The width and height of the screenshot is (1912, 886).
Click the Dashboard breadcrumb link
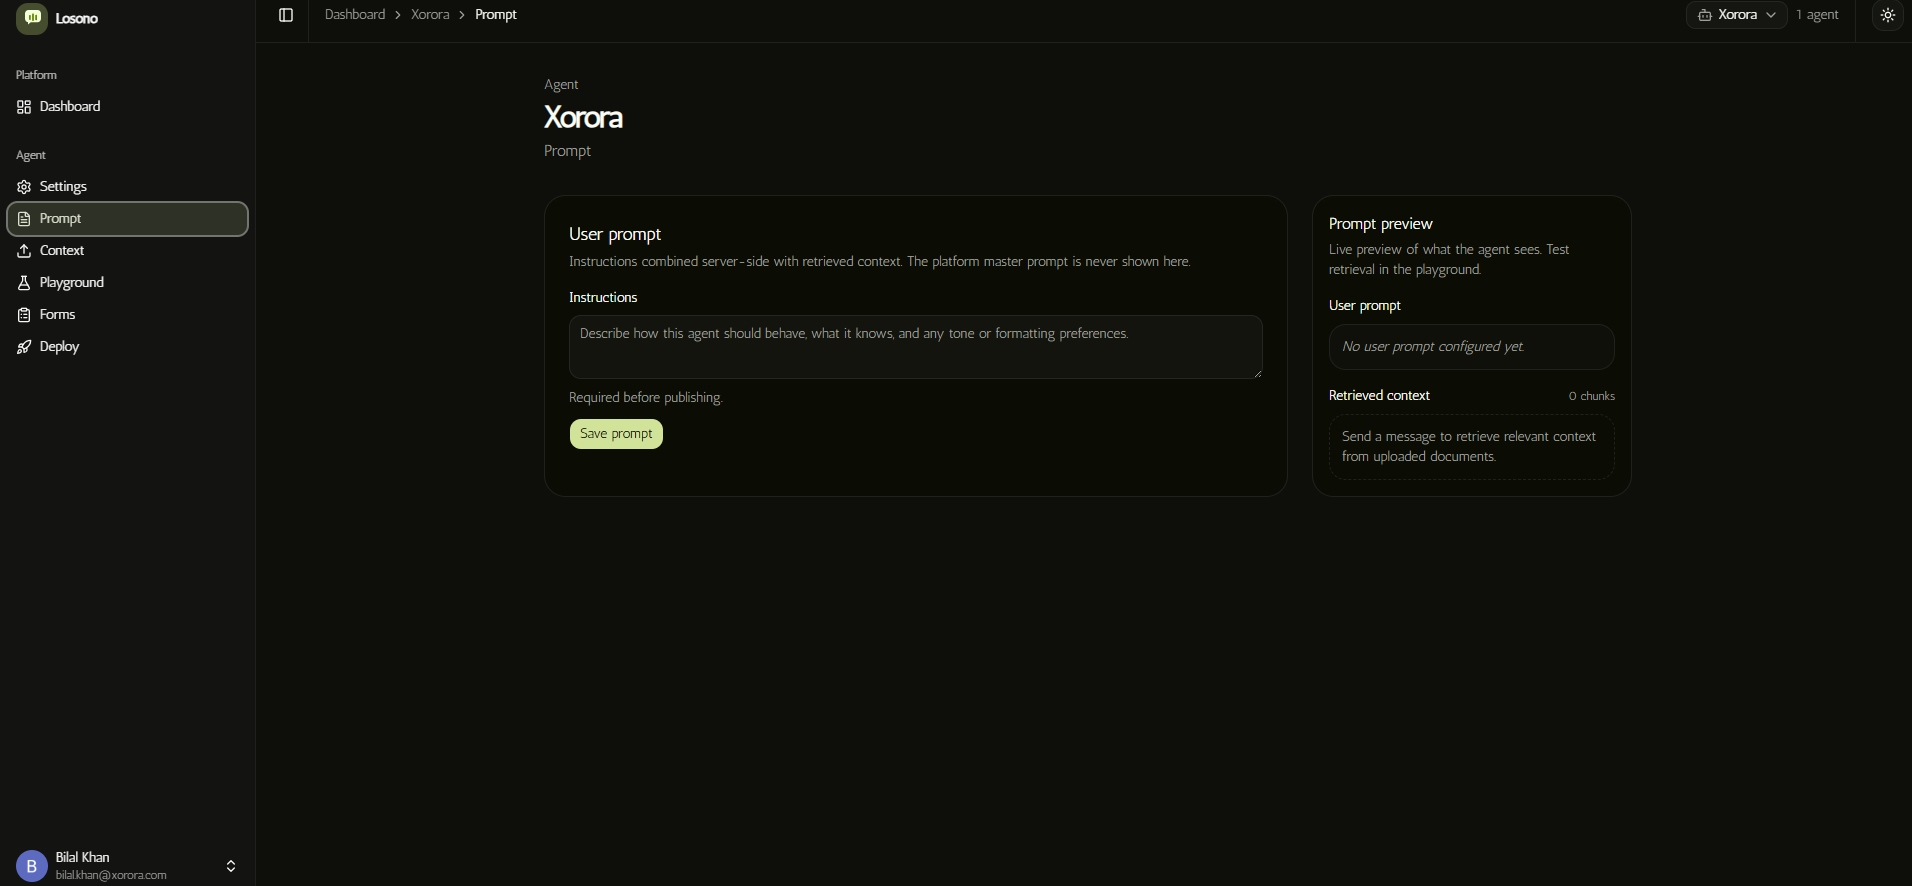355,15
